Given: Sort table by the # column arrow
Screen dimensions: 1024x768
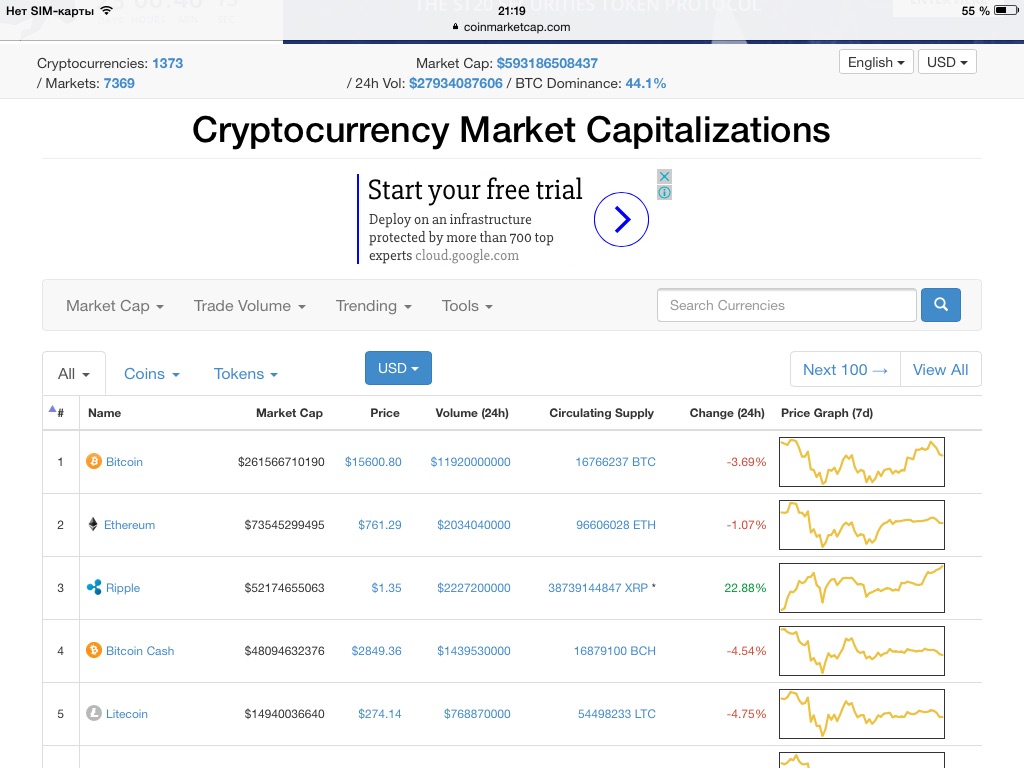Looking at the screenshot, I should point(52,409).
